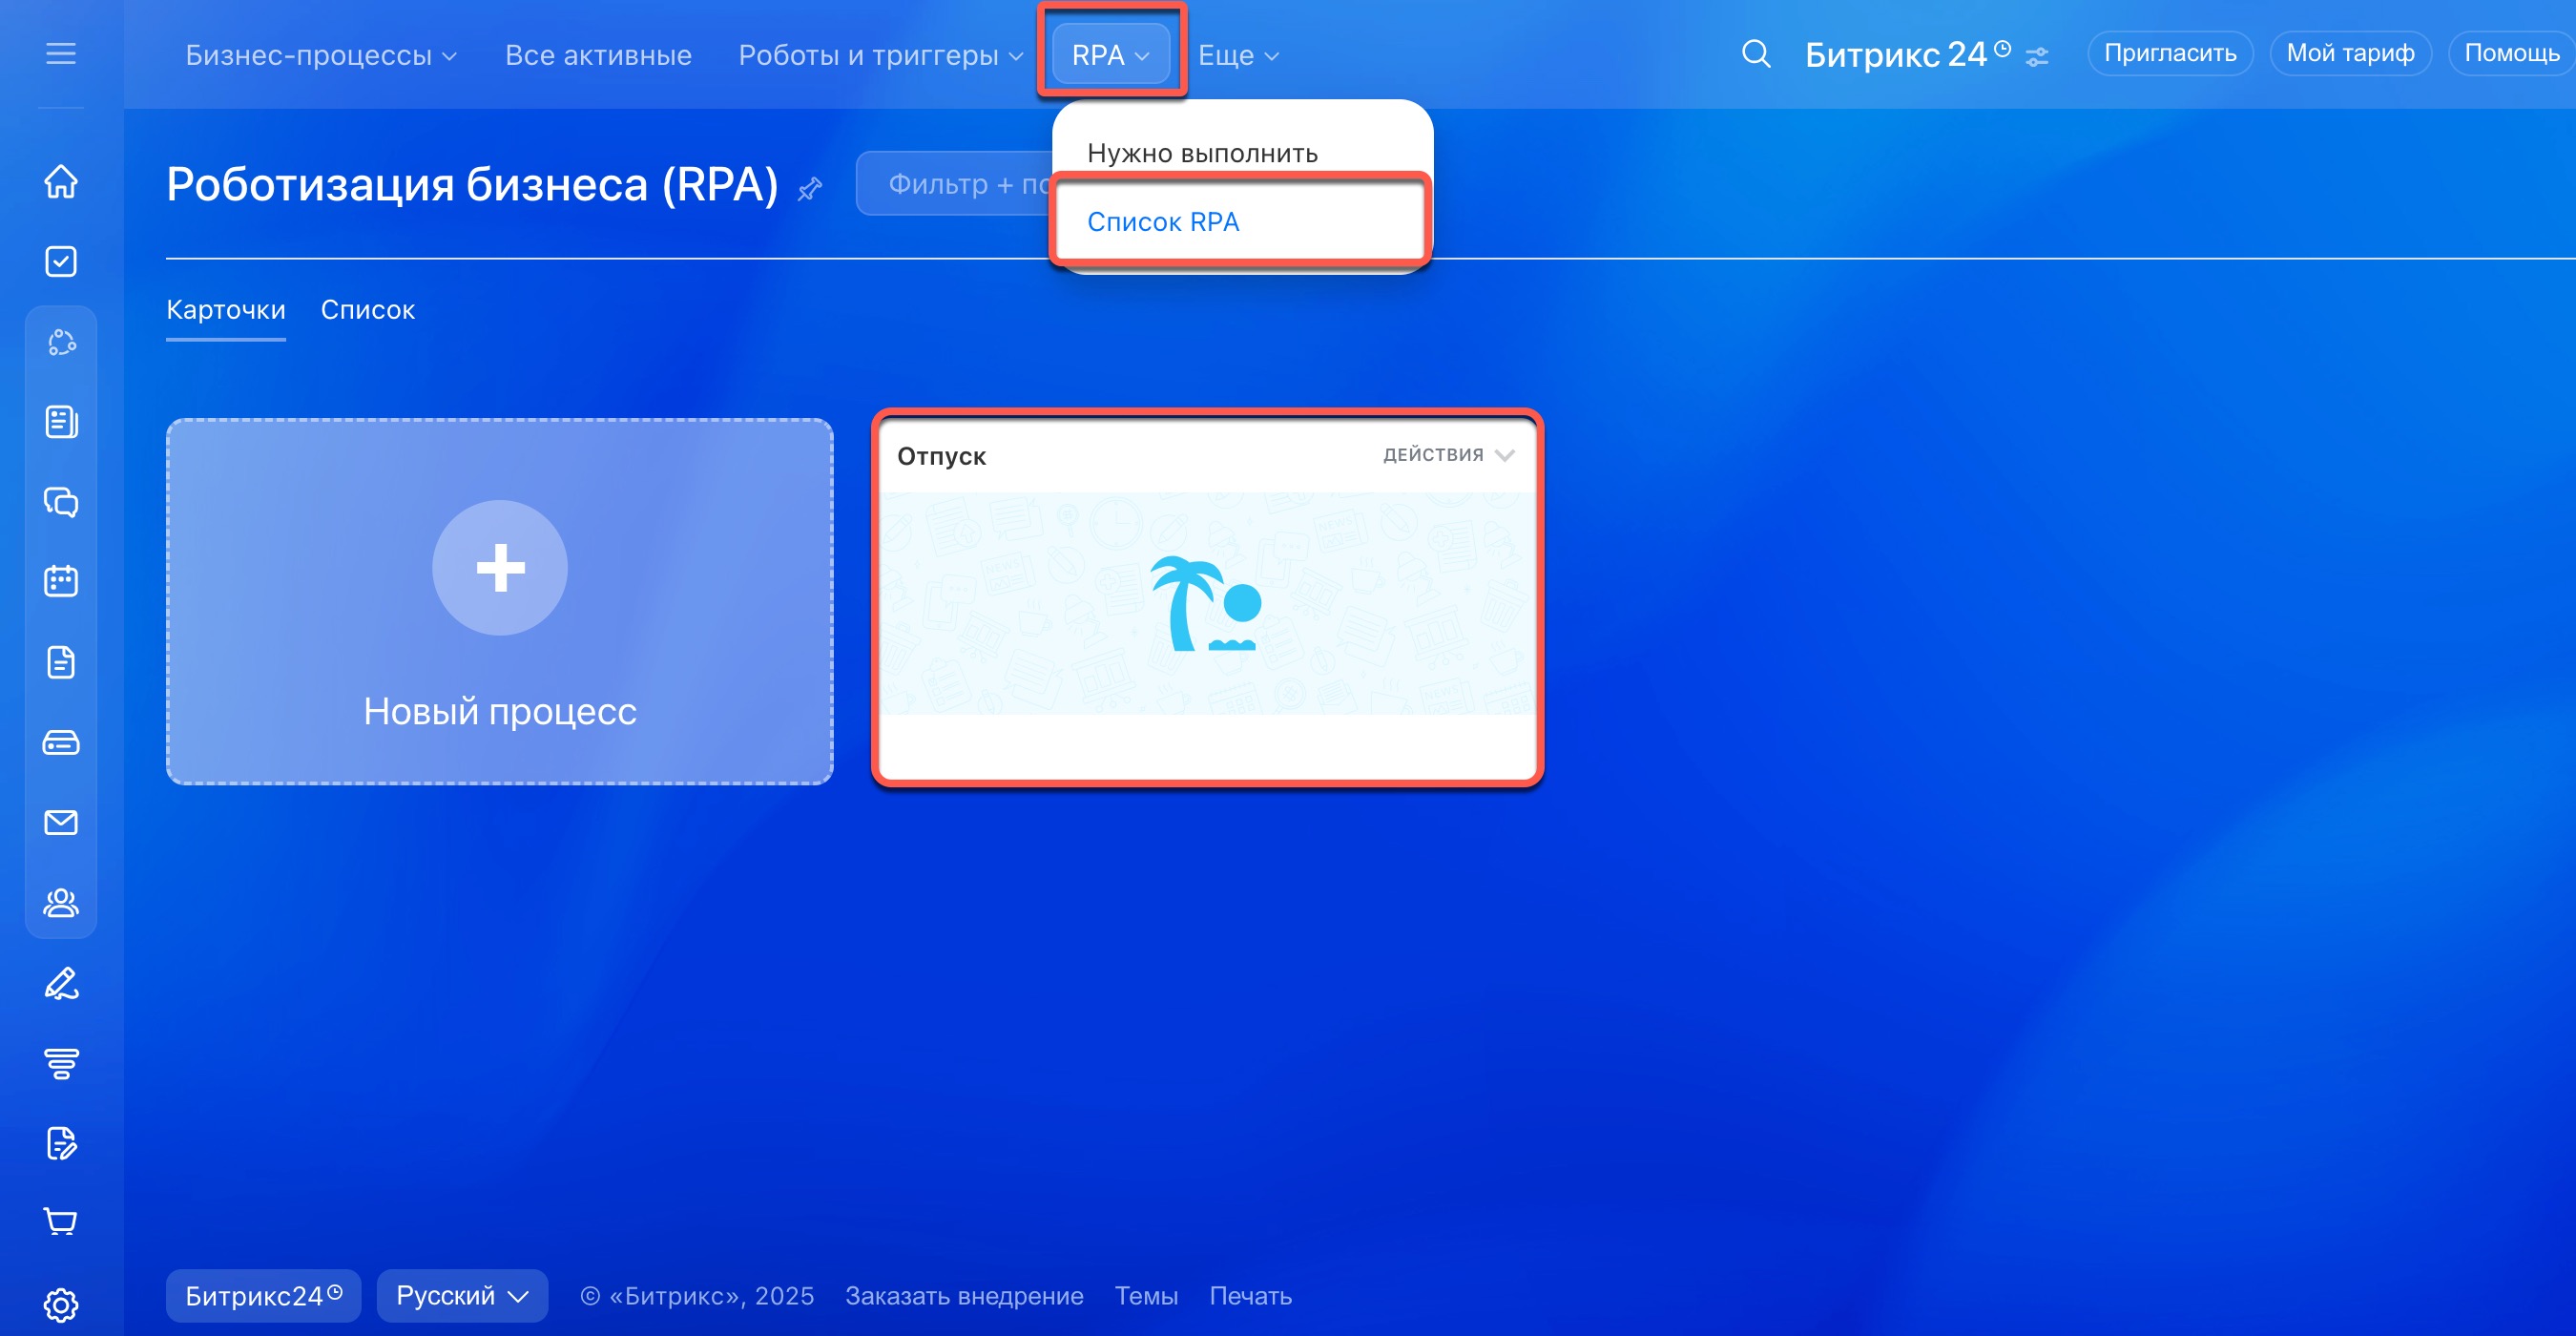Image resolution: width=2576 pixels, height=1336 pixels.
Task: Open the calendar icon in sidebar
Action: pyautogui.click(x=61, y=581)
